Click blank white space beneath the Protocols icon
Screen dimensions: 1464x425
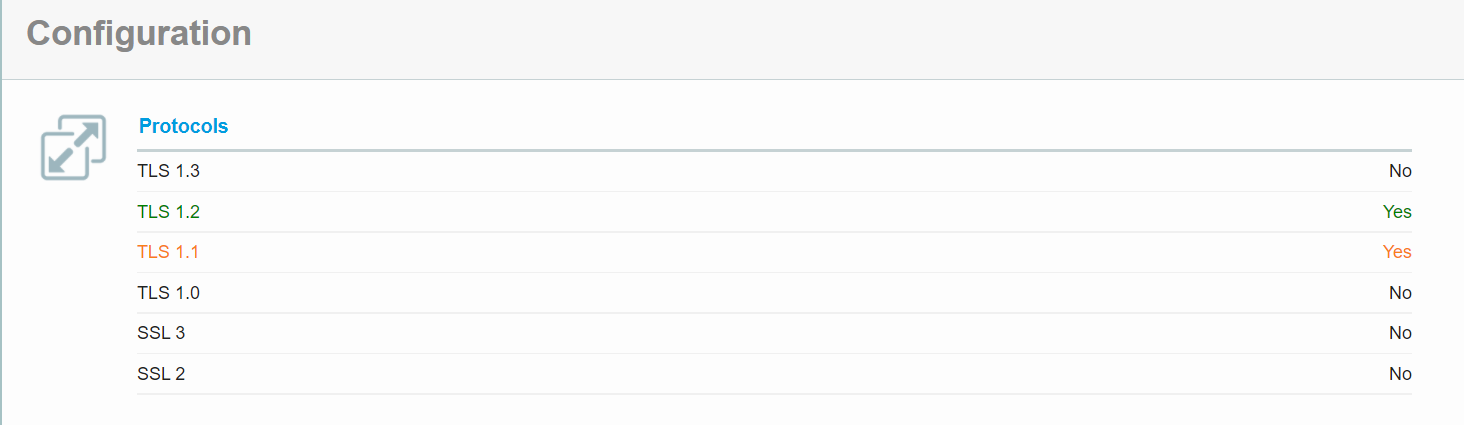(x=73, y=300)
